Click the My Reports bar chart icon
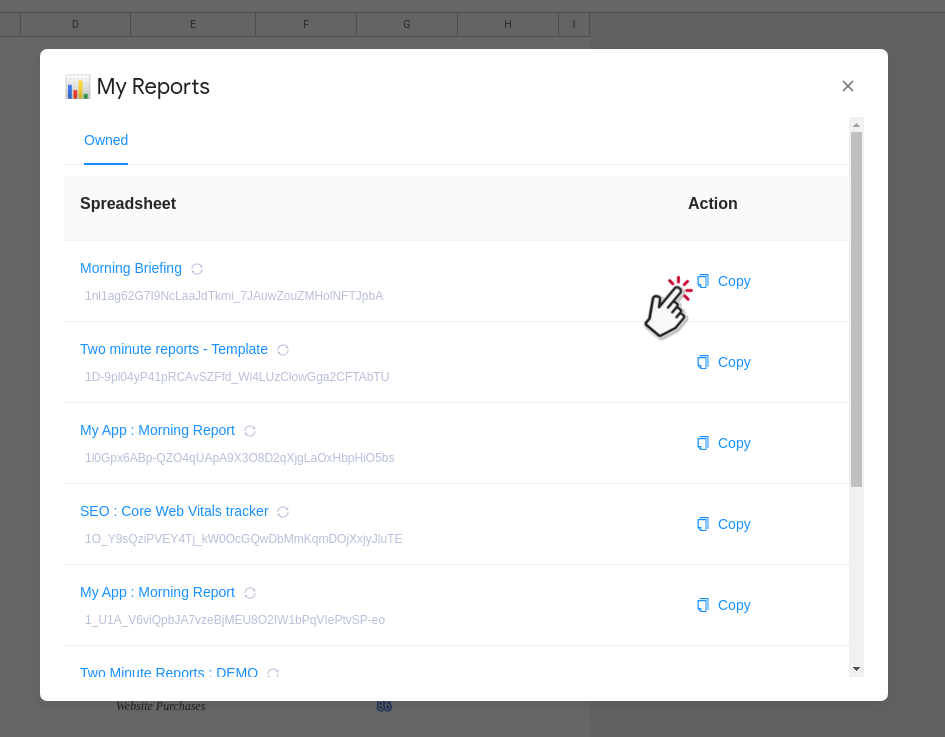Image resolution: width=945 pixels, height=737 pixels. [78, 87]
